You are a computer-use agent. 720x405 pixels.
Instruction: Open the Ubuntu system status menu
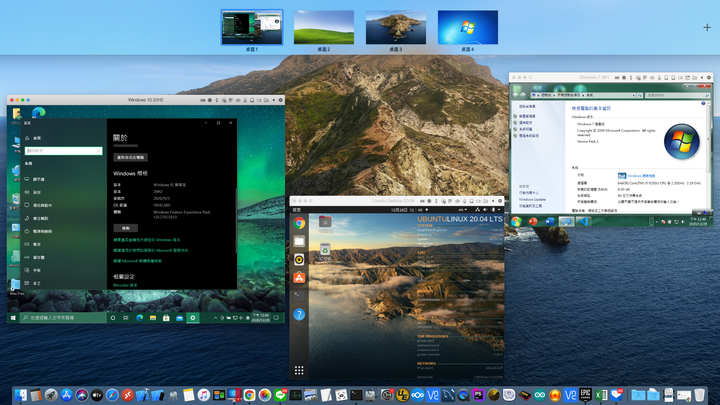[x=489, y=210]
